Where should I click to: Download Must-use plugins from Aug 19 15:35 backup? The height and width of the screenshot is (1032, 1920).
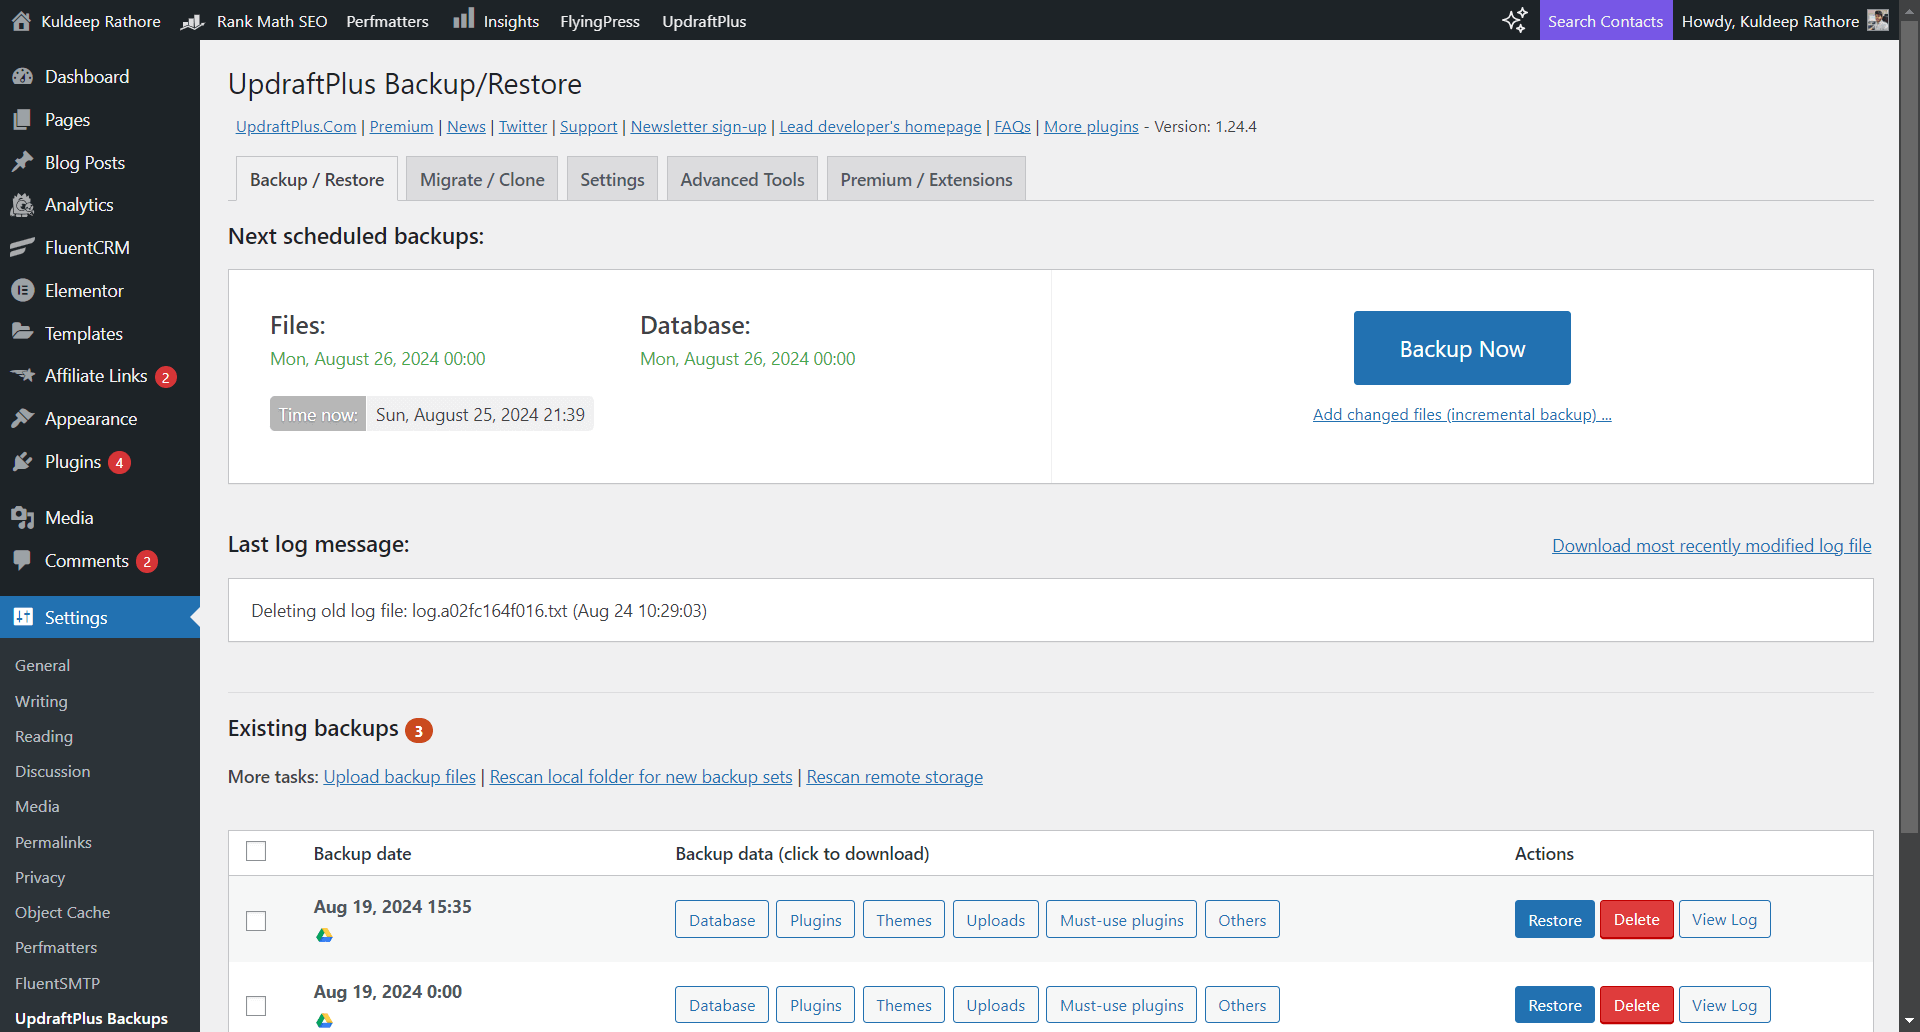pos(1122,920)
